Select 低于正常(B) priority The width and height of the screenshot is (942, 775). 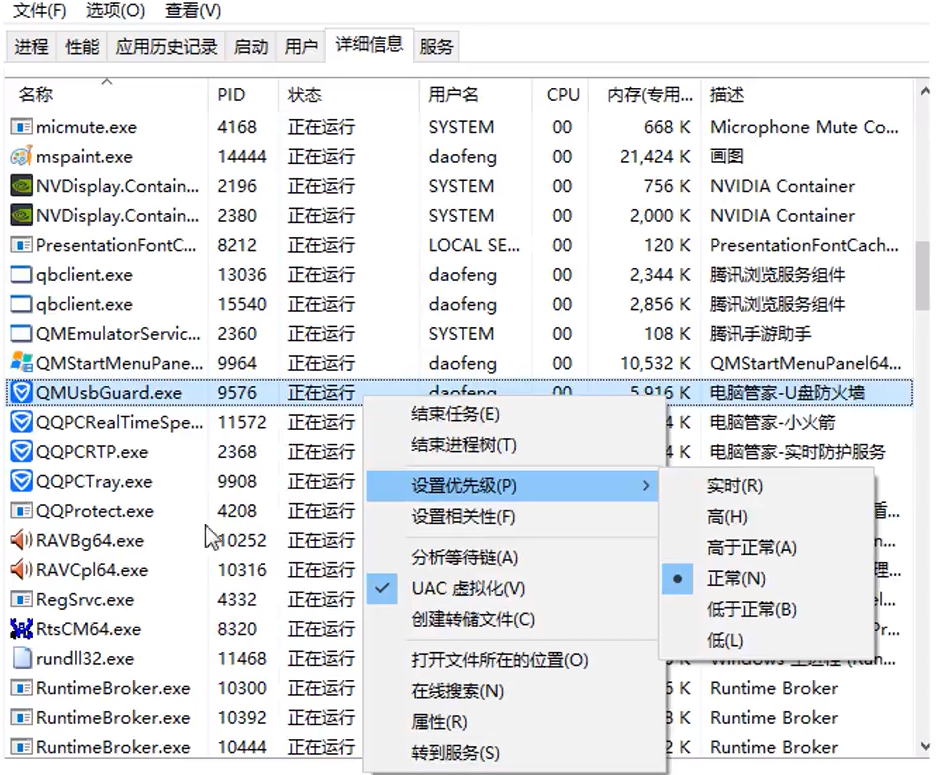tap(752, 609)
